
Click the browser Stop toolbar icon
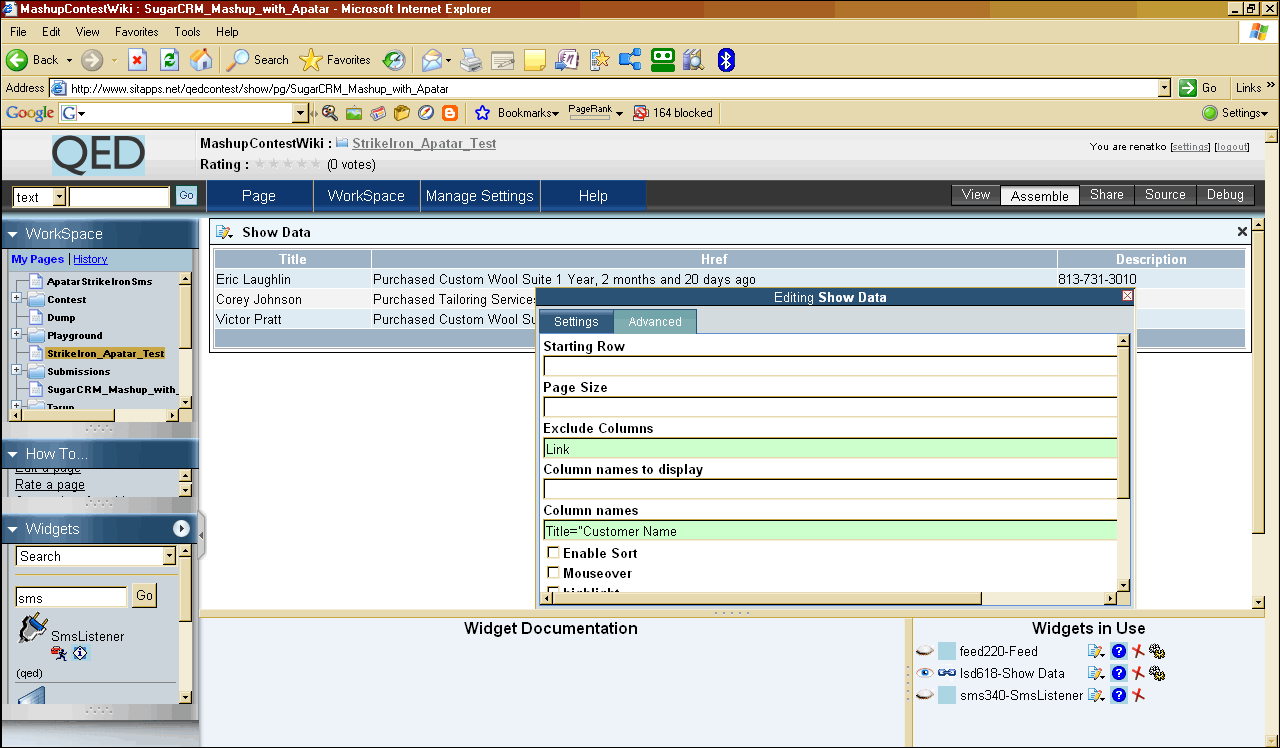pyautogui.click(x=137, y=60)
